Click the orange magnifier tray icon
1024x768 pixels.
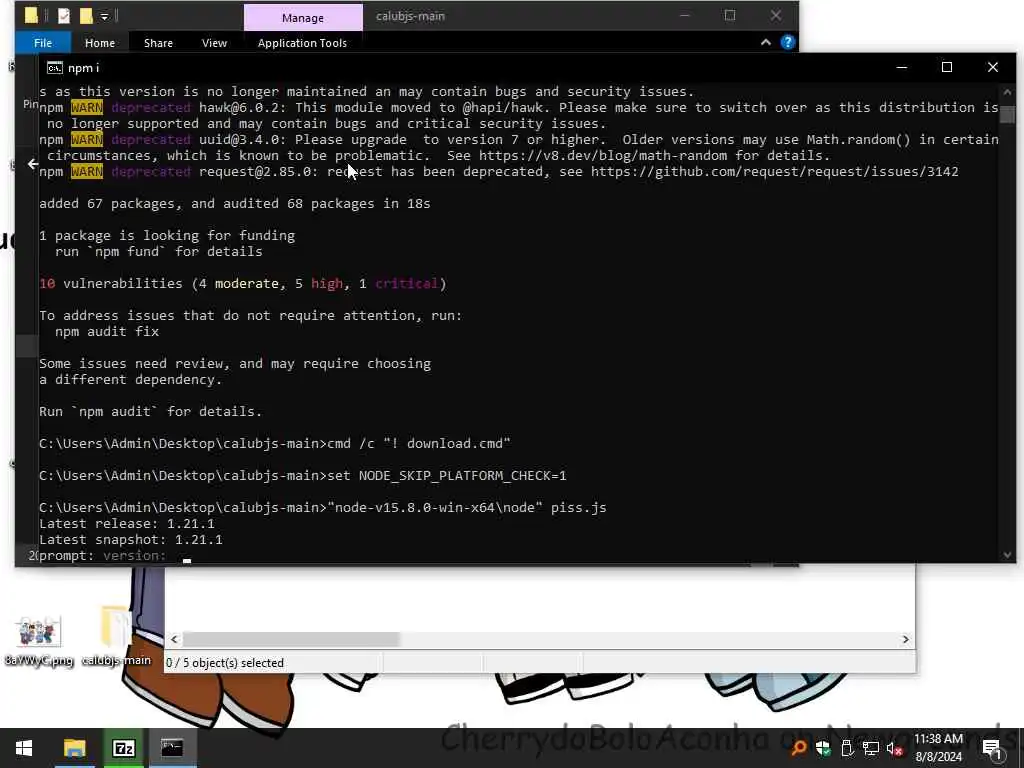799,748
